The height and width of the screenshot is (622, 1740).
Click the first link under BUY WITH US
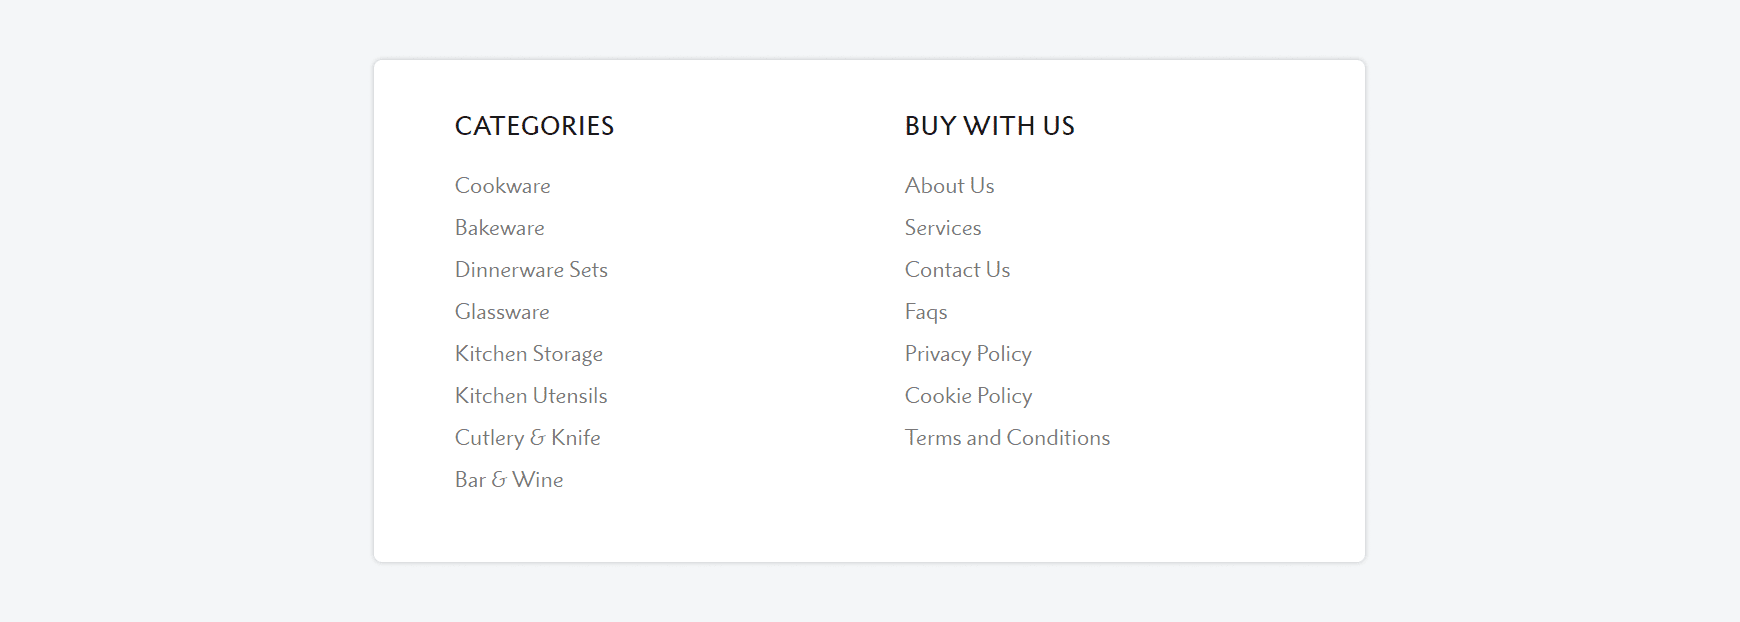948,186
